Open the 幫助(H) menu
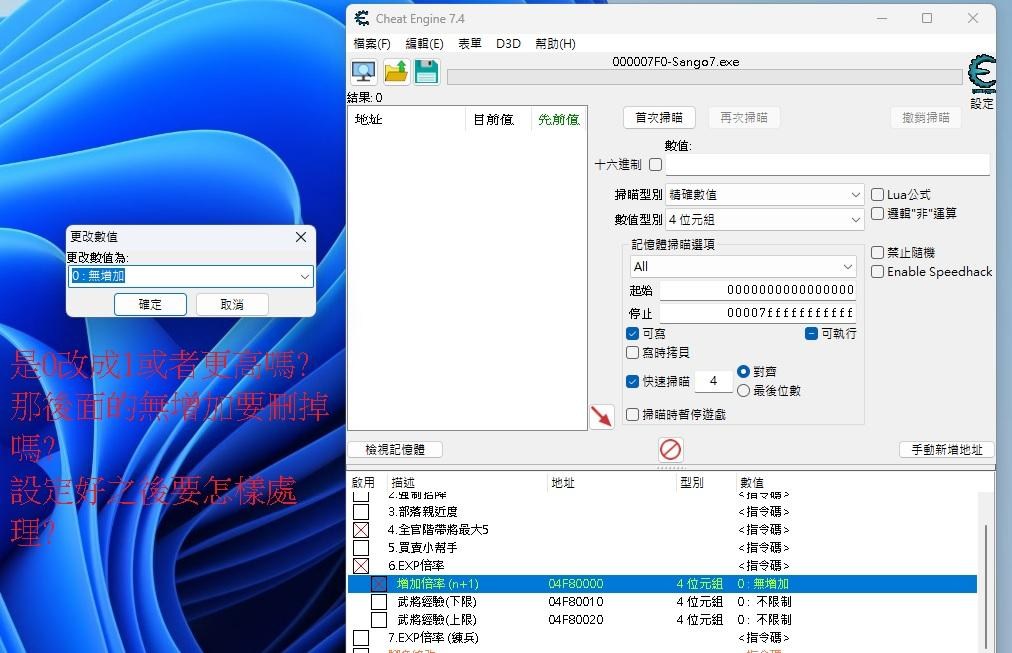Viewport: 1012px width, 653px height. [x=555, y=43]
